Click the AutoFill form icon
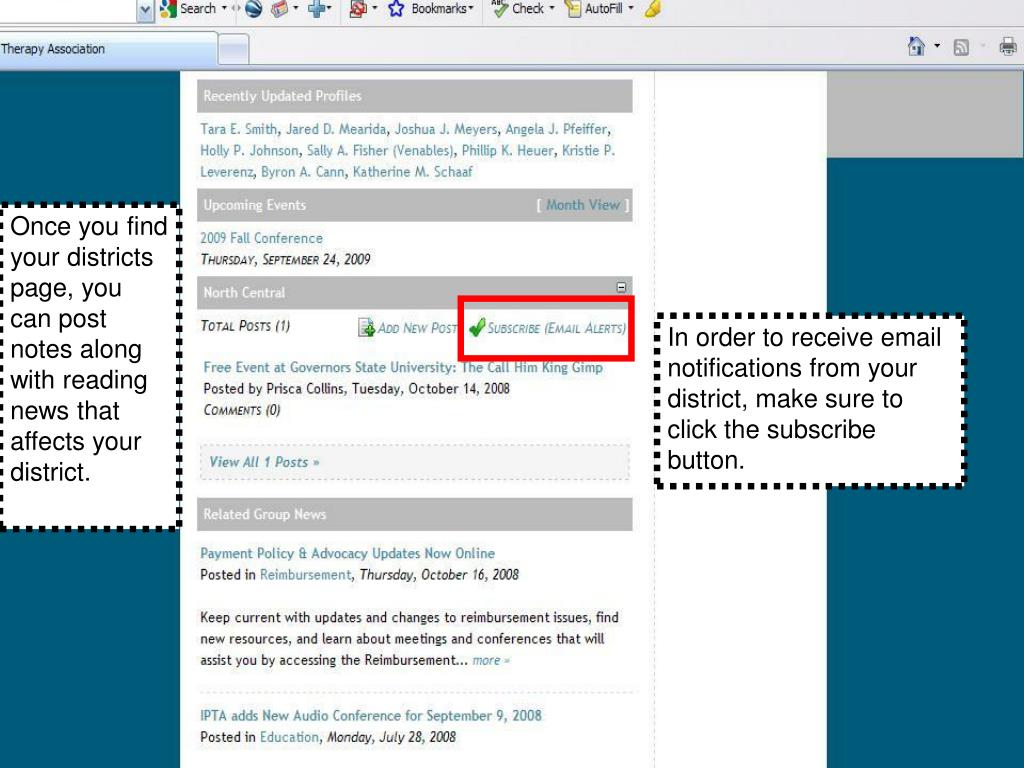 coord(573,8)
